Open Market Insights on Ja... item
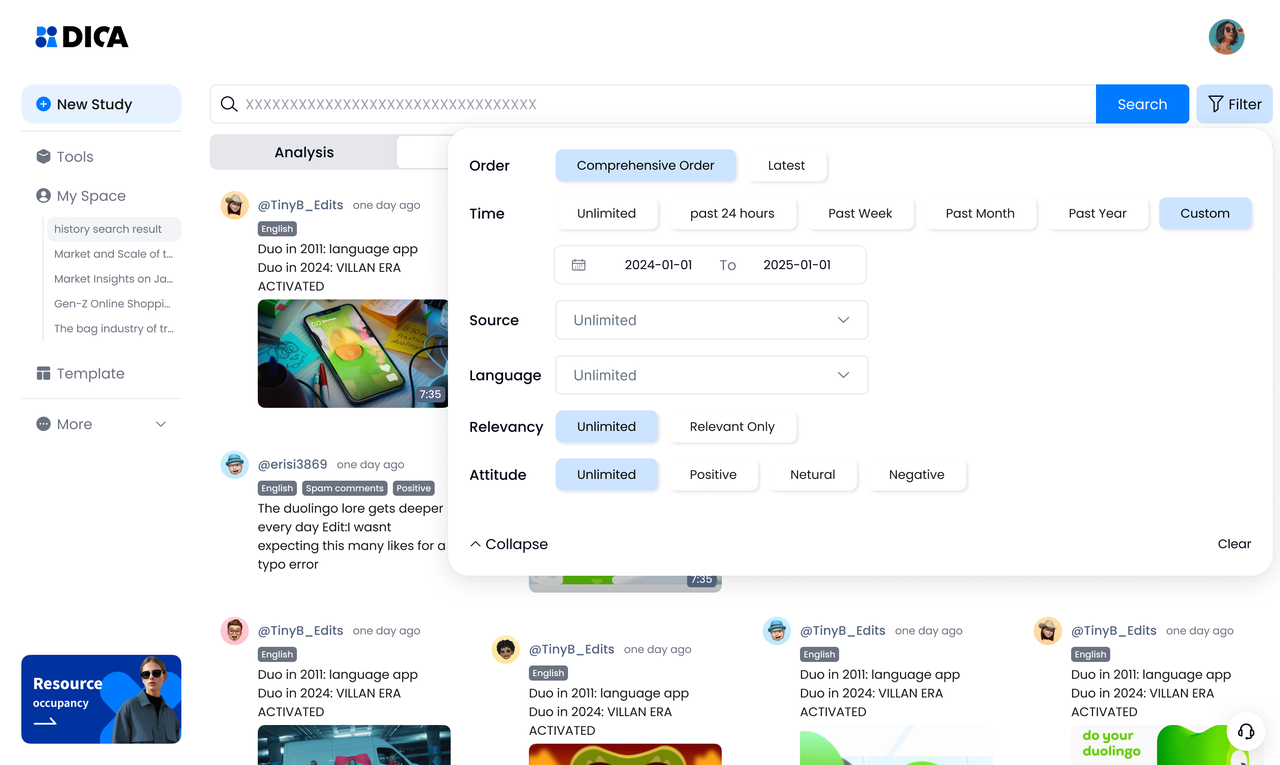 click(113, 279)
